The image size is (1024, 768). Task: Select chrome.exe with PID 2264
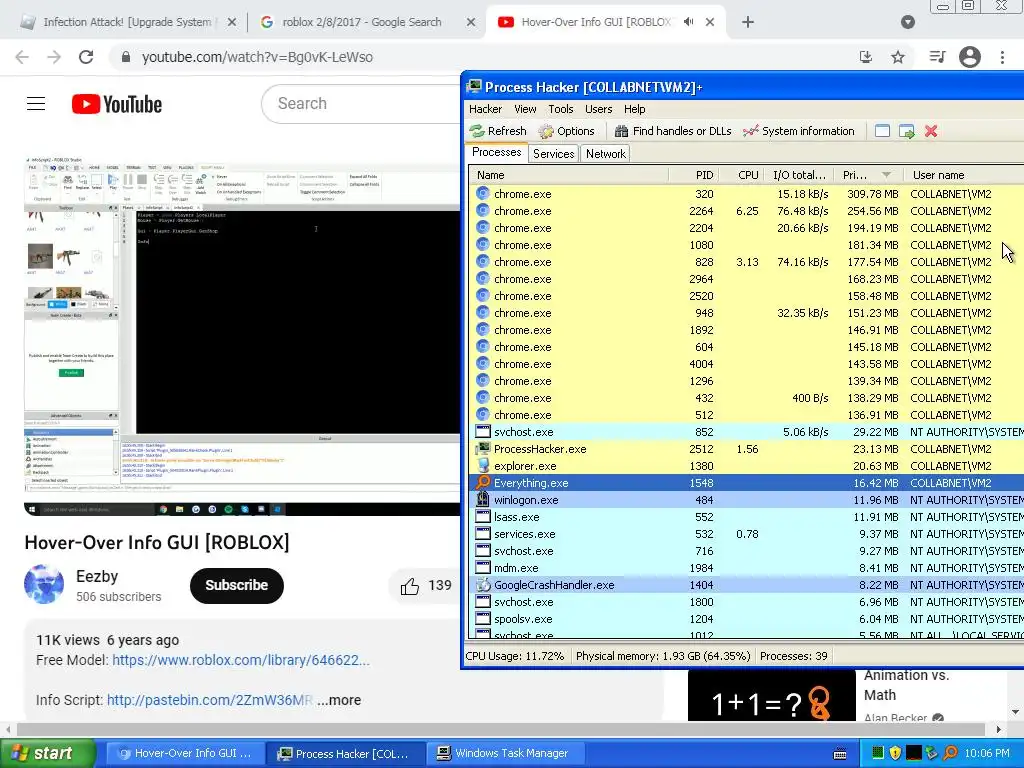[746, 211]
